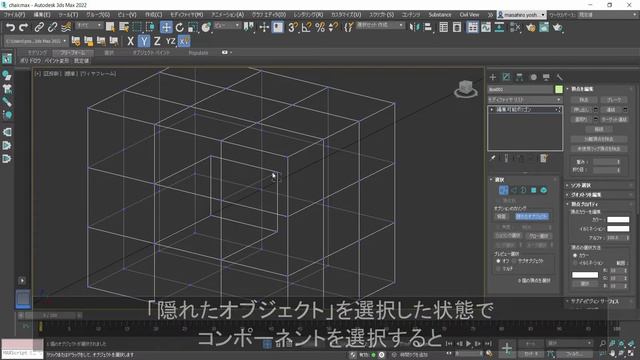Click the Grow selection button
The image size is (640, 360).
click(x=539, y=236)
